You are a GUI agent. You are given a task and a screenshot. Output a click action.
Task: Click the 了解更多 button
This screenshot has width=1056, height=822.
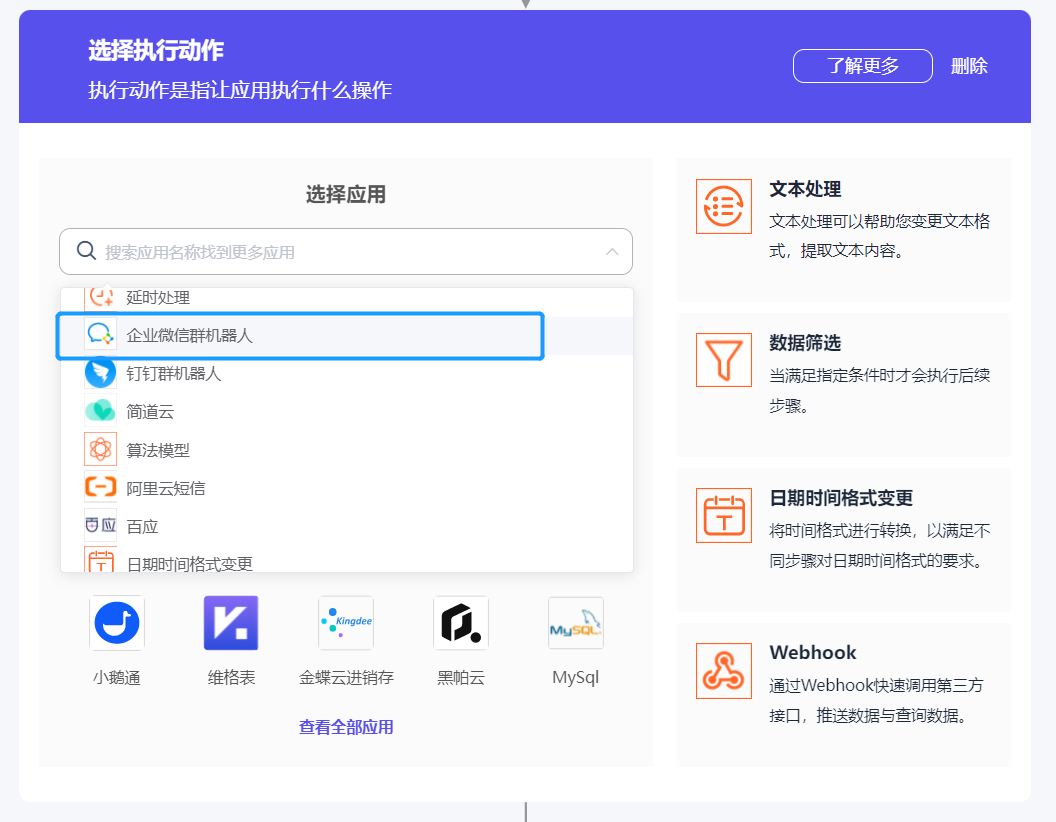[x=863, y=66]
